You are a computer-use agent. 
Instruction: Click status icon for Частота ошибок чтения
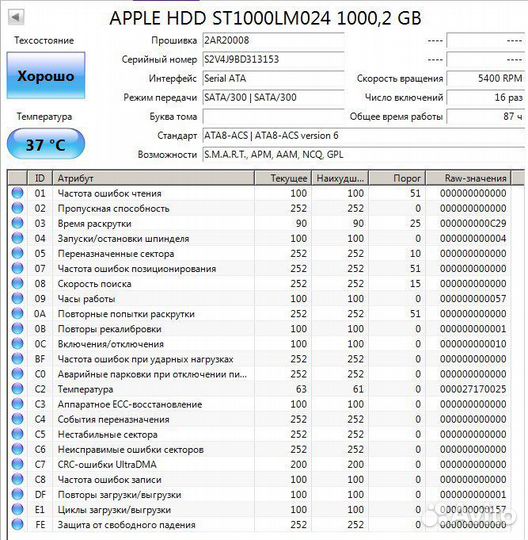click(x=17, y=193)
